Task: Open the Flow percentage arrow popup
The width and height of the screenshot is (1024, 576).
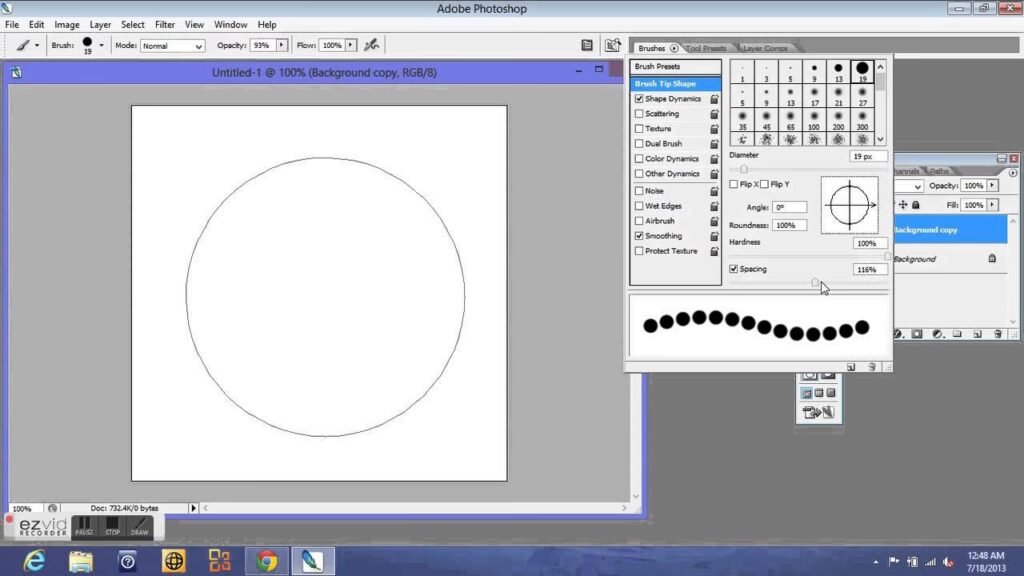Action: tap(352, 45)
